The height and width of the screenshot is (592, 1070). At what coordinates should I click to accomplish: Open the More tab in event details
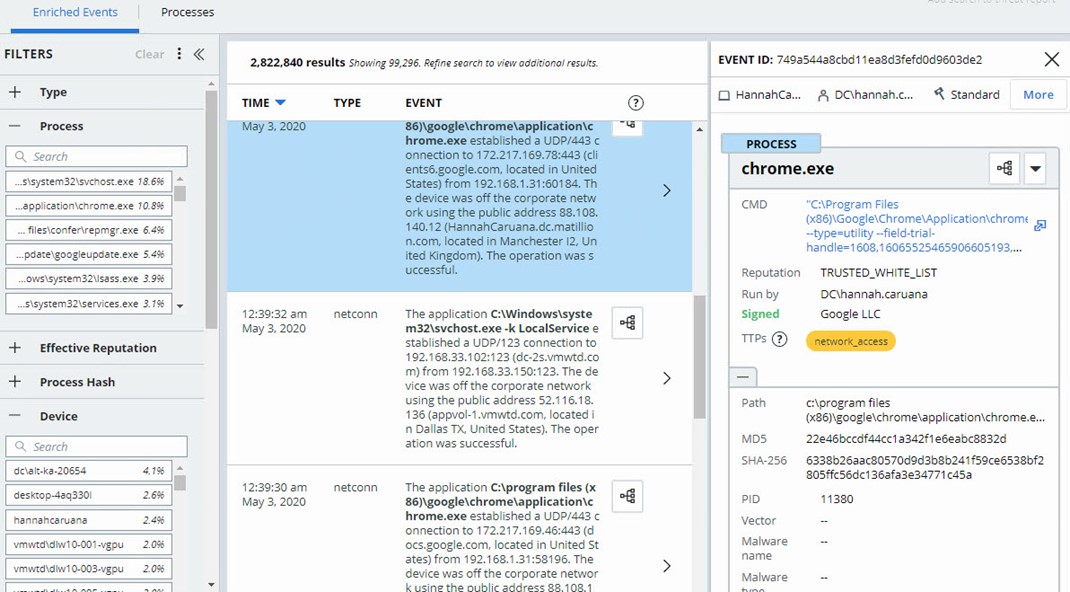pyautogui.click(x=1038, y=95)
